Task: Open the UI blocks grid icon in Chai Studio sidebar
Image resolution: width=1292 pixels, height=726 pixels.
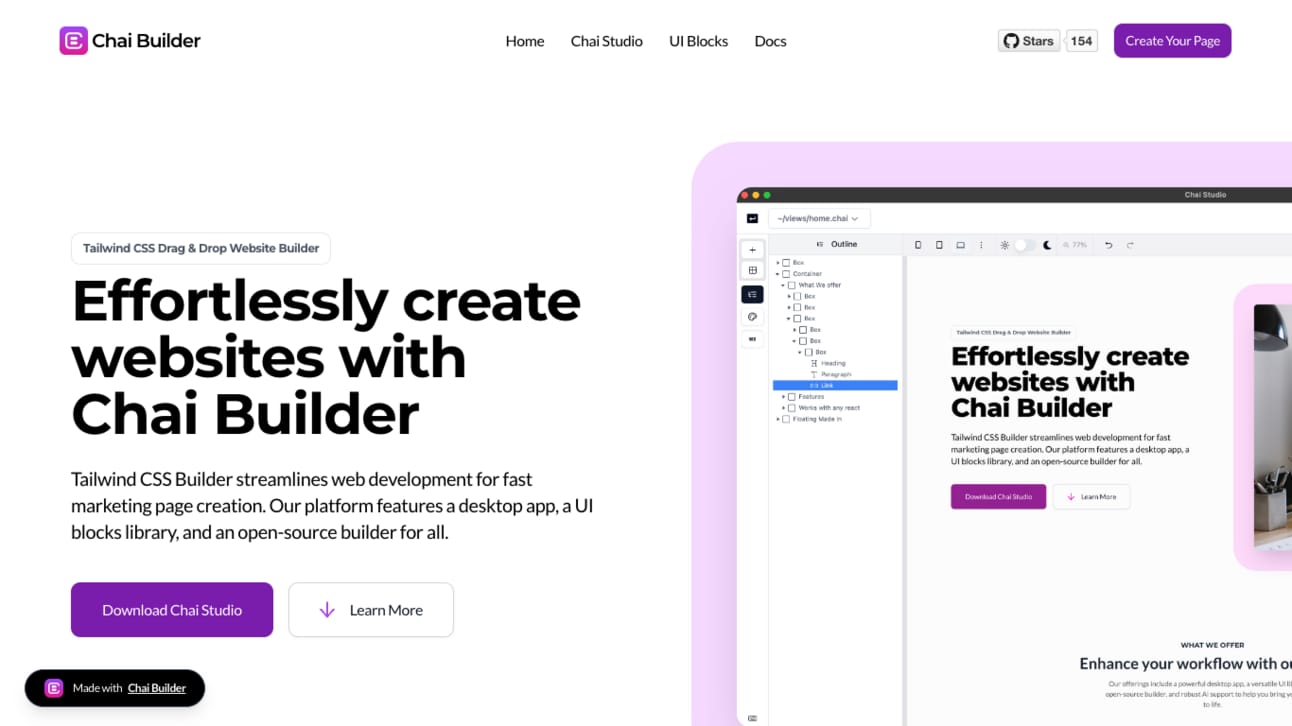Action: coord(753,270)
